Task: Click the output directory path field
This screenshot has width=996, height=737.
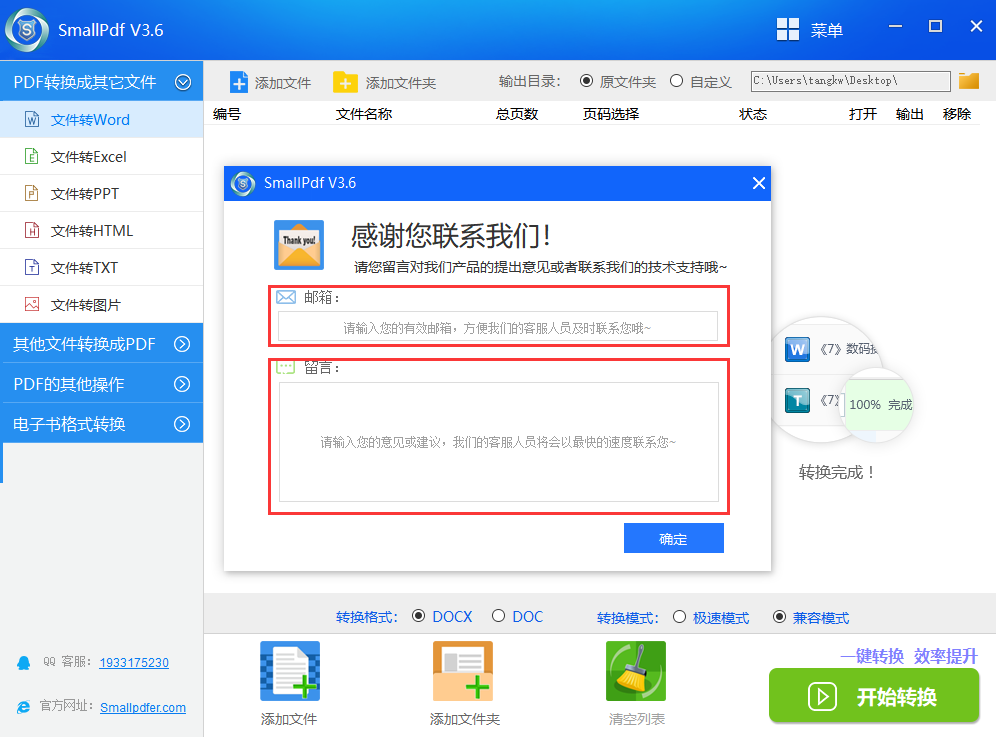Action: [851, 81]
